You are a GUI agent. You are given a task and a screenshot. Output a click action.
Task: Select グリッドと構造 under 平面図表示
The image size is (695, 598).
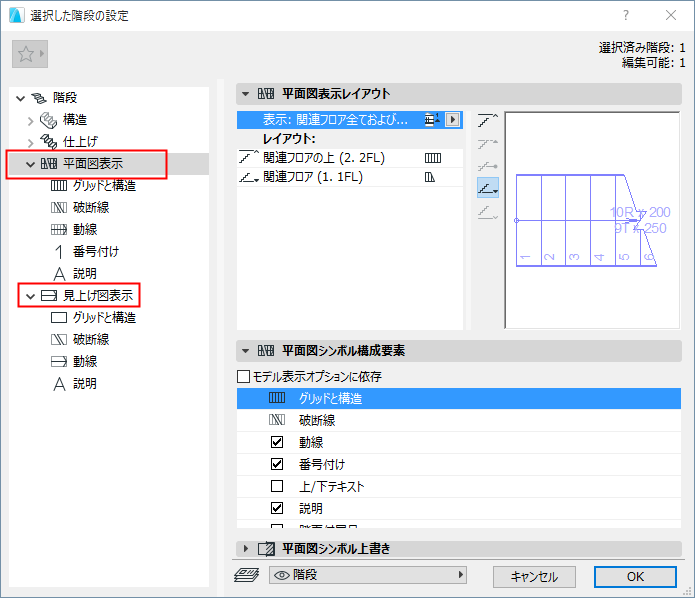pos(105,185)
